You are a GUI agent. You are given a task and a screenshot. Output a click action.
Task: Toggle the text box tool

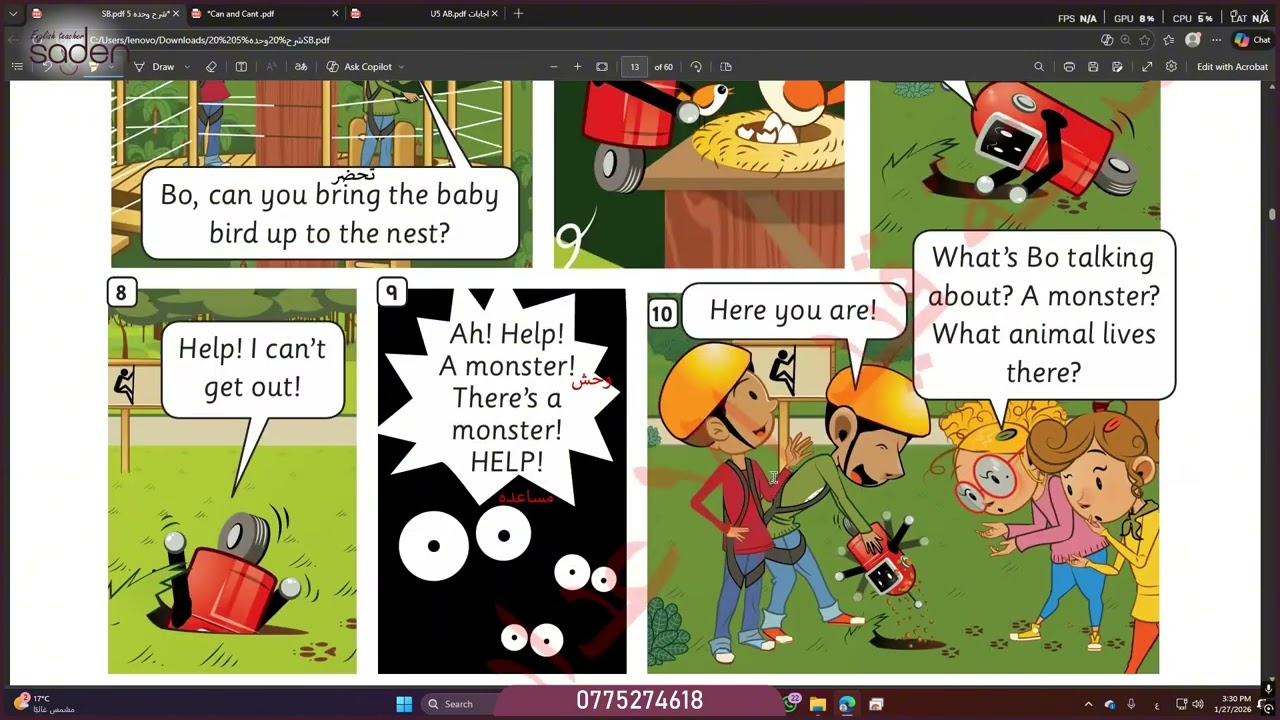[241, 67]
